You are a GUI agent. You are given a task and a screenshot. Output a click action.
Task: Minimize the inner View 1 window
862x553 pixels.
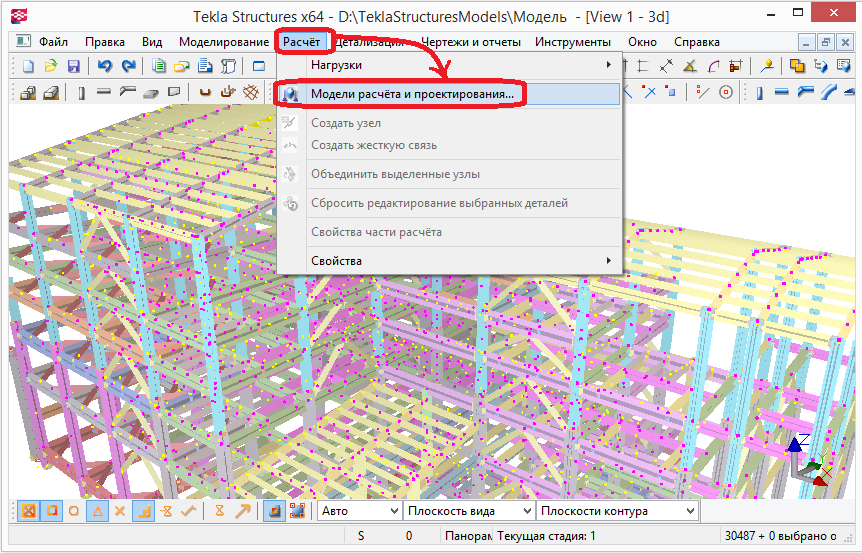(806, 42)
